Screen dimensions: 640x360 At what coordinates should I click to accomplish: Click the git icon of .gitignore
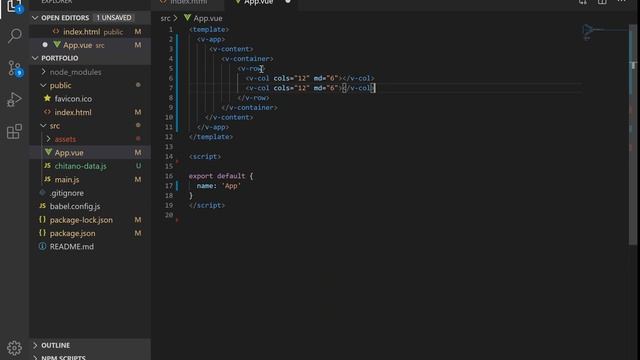coord(42,193)
